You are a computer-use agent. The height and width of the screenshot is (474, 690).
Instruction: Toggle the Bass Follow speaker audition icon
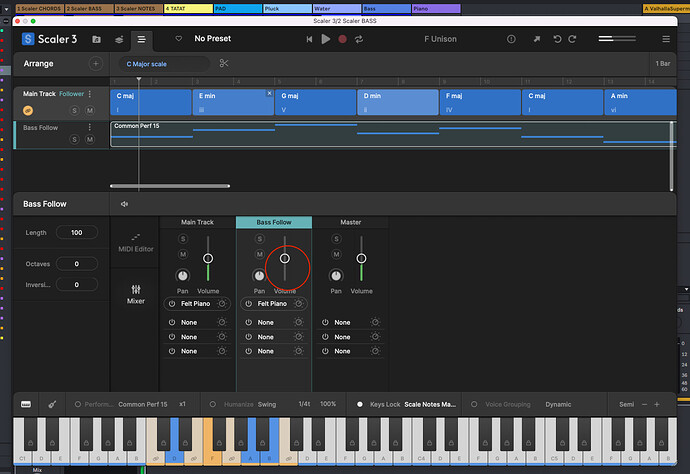125,204
